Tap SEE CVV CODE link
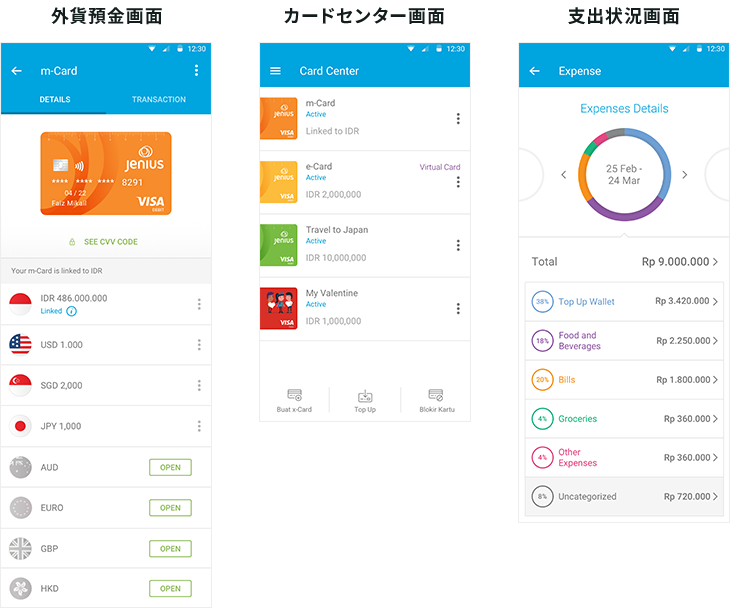The width and height of the screenshot is (730, 609). [x=104, y=242]
